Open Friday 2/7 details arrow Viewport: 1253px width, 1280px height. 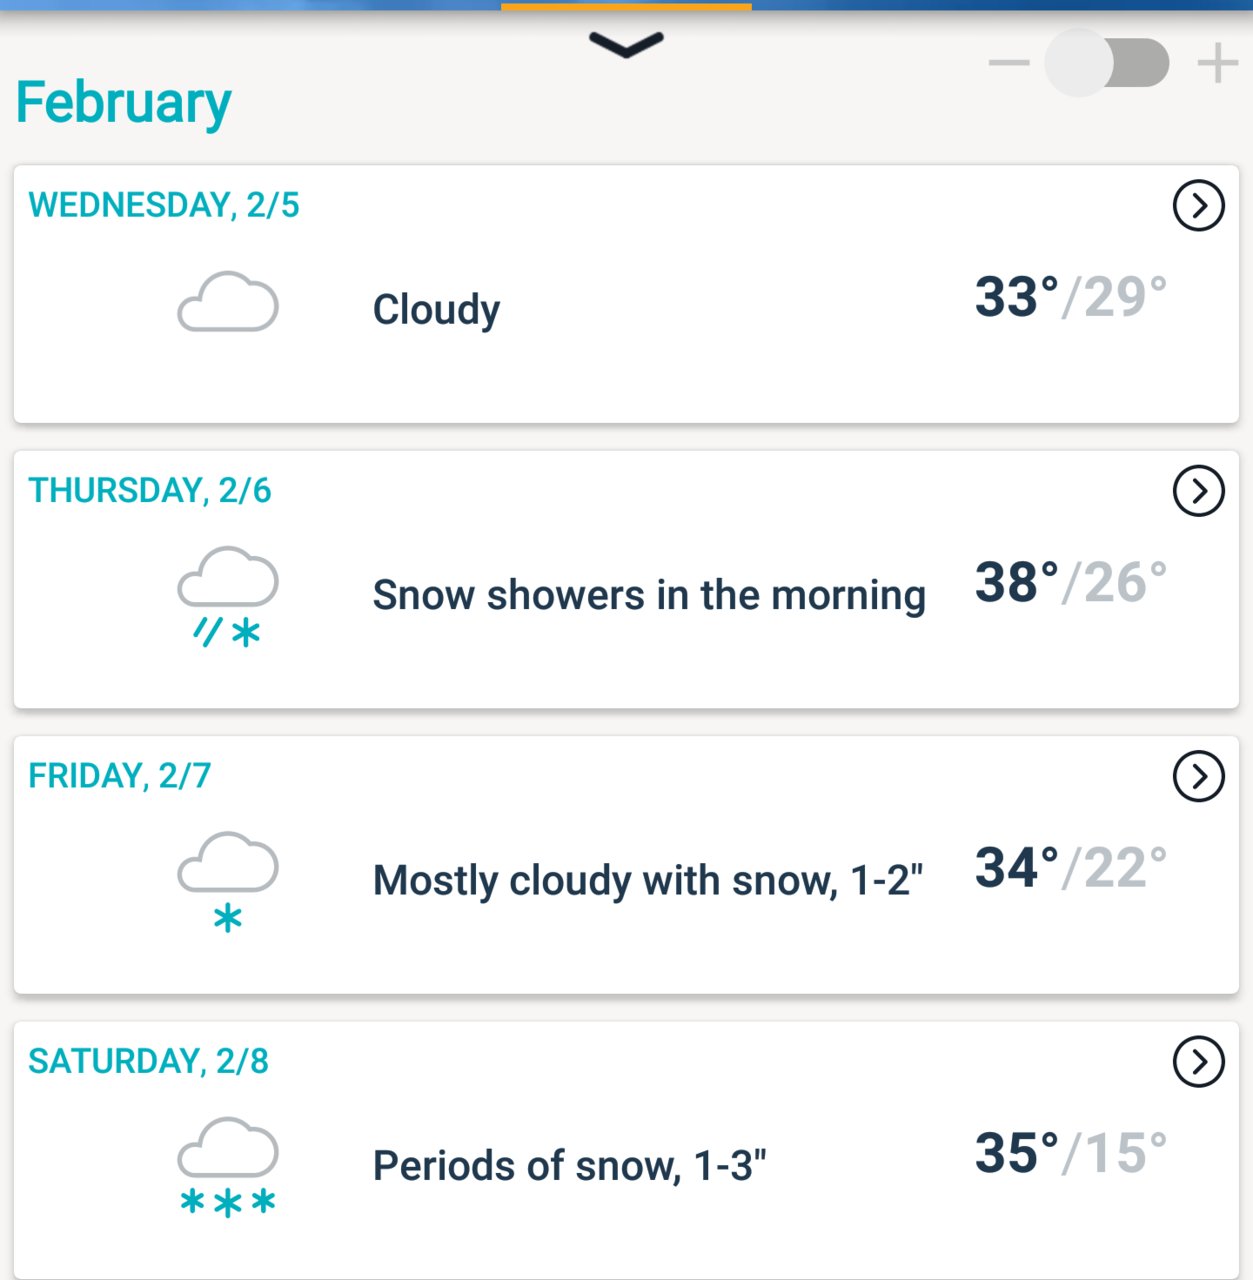point(1198,776)
